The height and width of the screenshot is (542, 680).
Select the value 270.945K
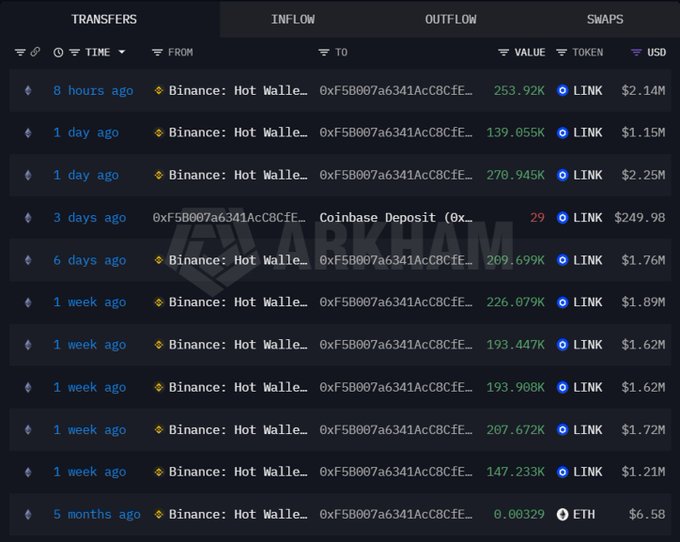tap(515, 175)
